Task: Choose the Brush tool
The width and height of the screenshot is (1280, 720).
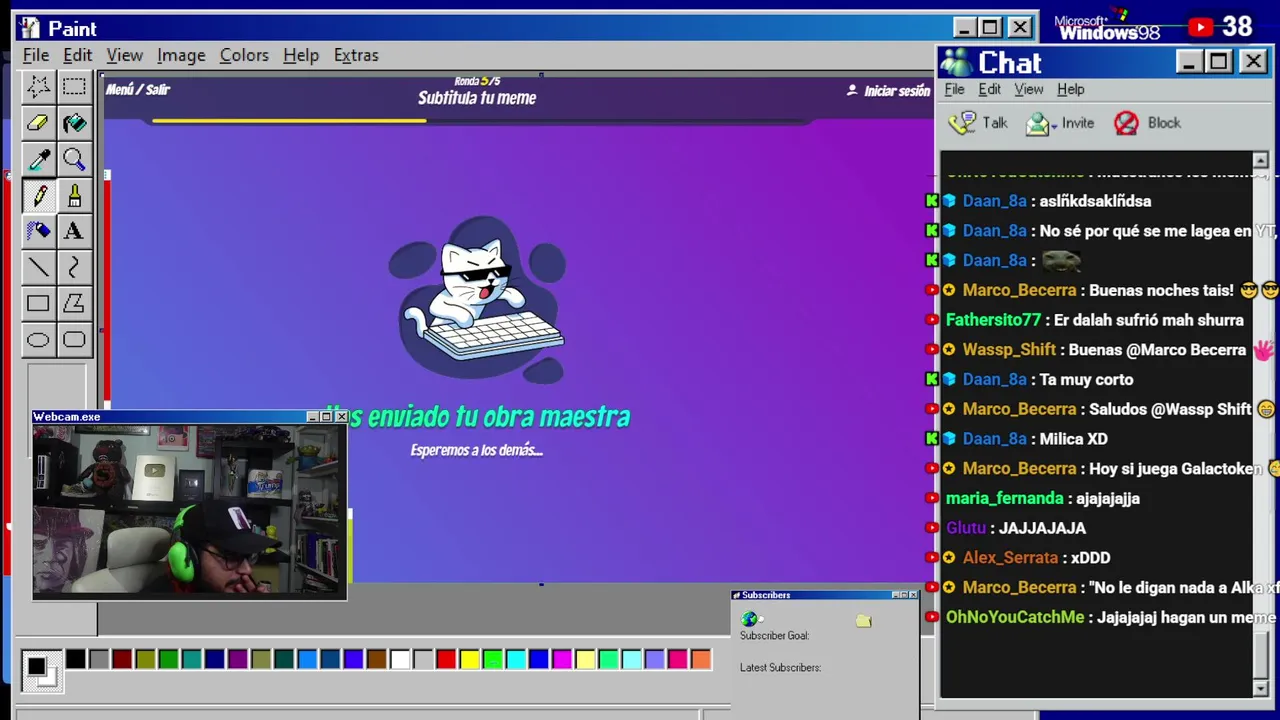Action: pos(74,195)
